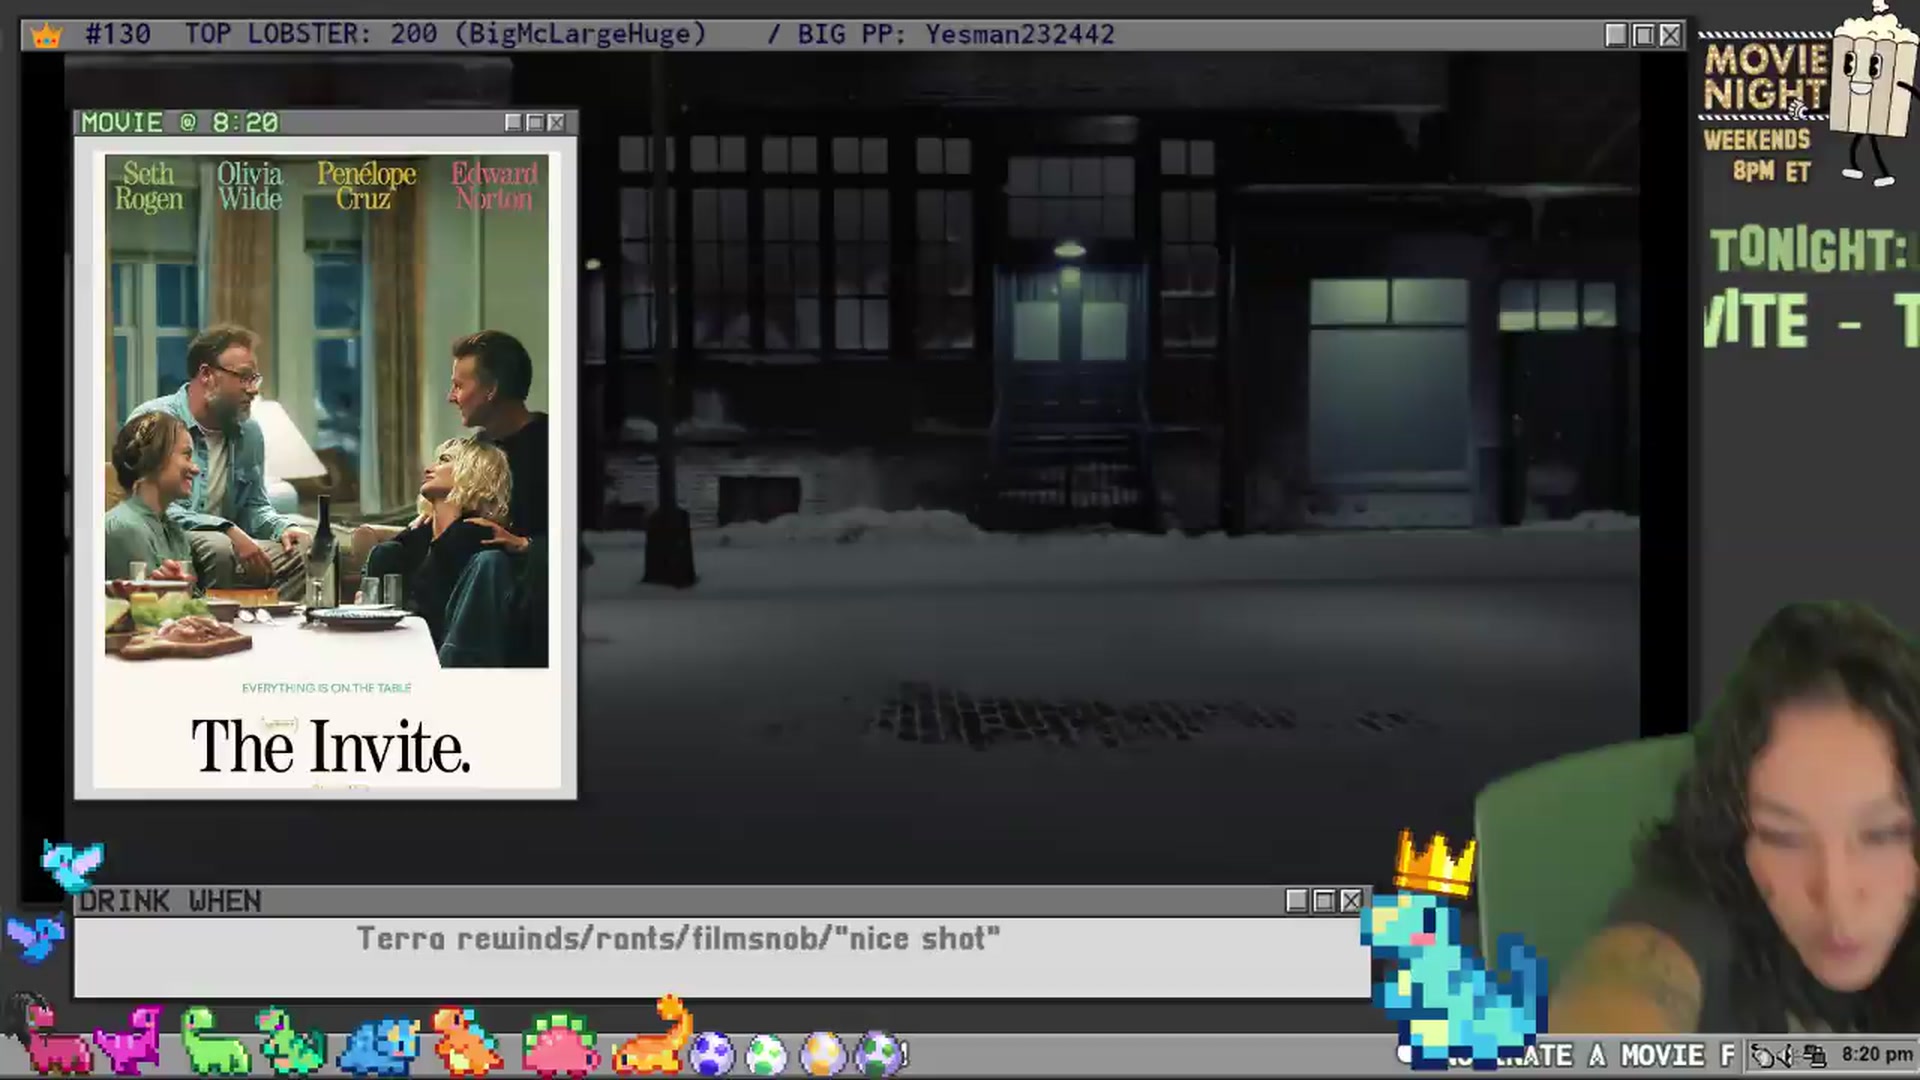Maximize the MOVIE @ 8:20 window
1920x1080 pixels.
535,122
